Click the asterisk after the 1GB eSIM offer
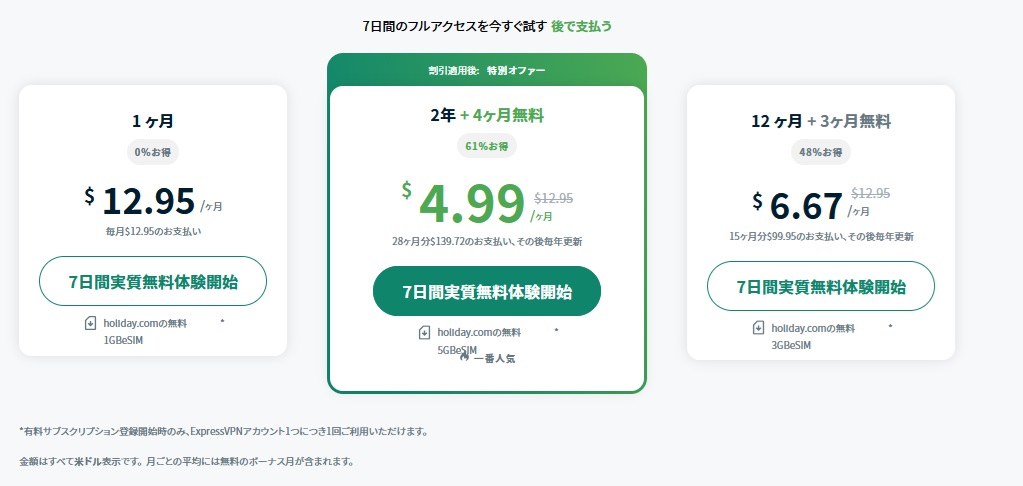Viewport: 1023px width, 486px height. click(x=221, y=322)
